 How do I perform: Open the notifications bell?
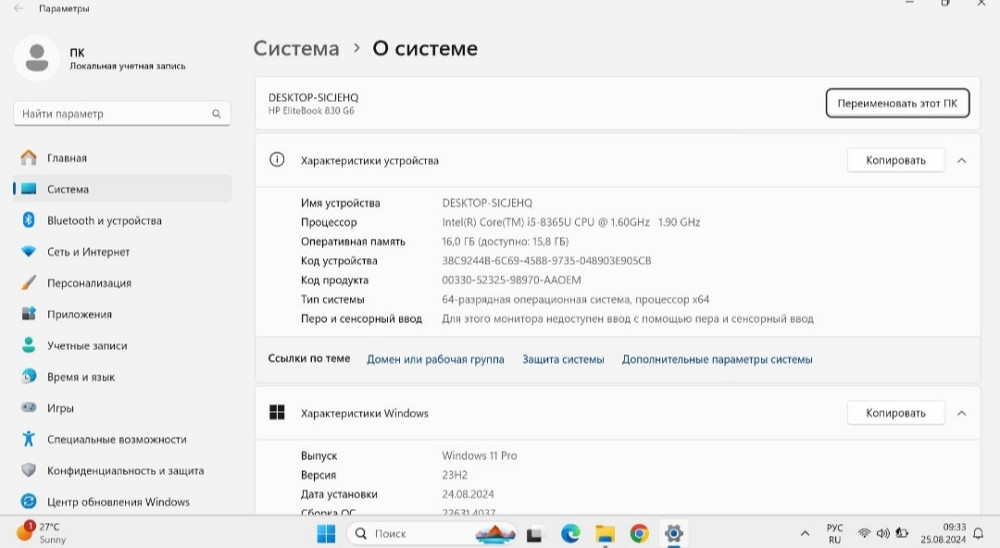[978, 533]
